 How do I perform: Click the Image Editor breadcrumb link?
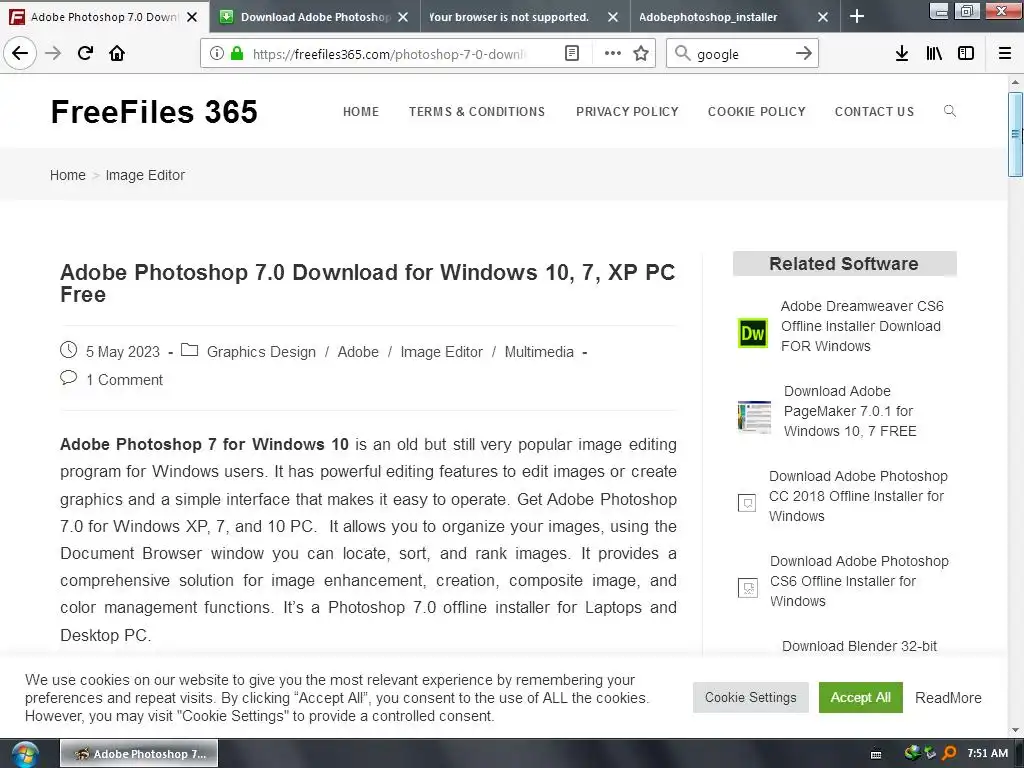pyautogui.click(x=145, y=175)
